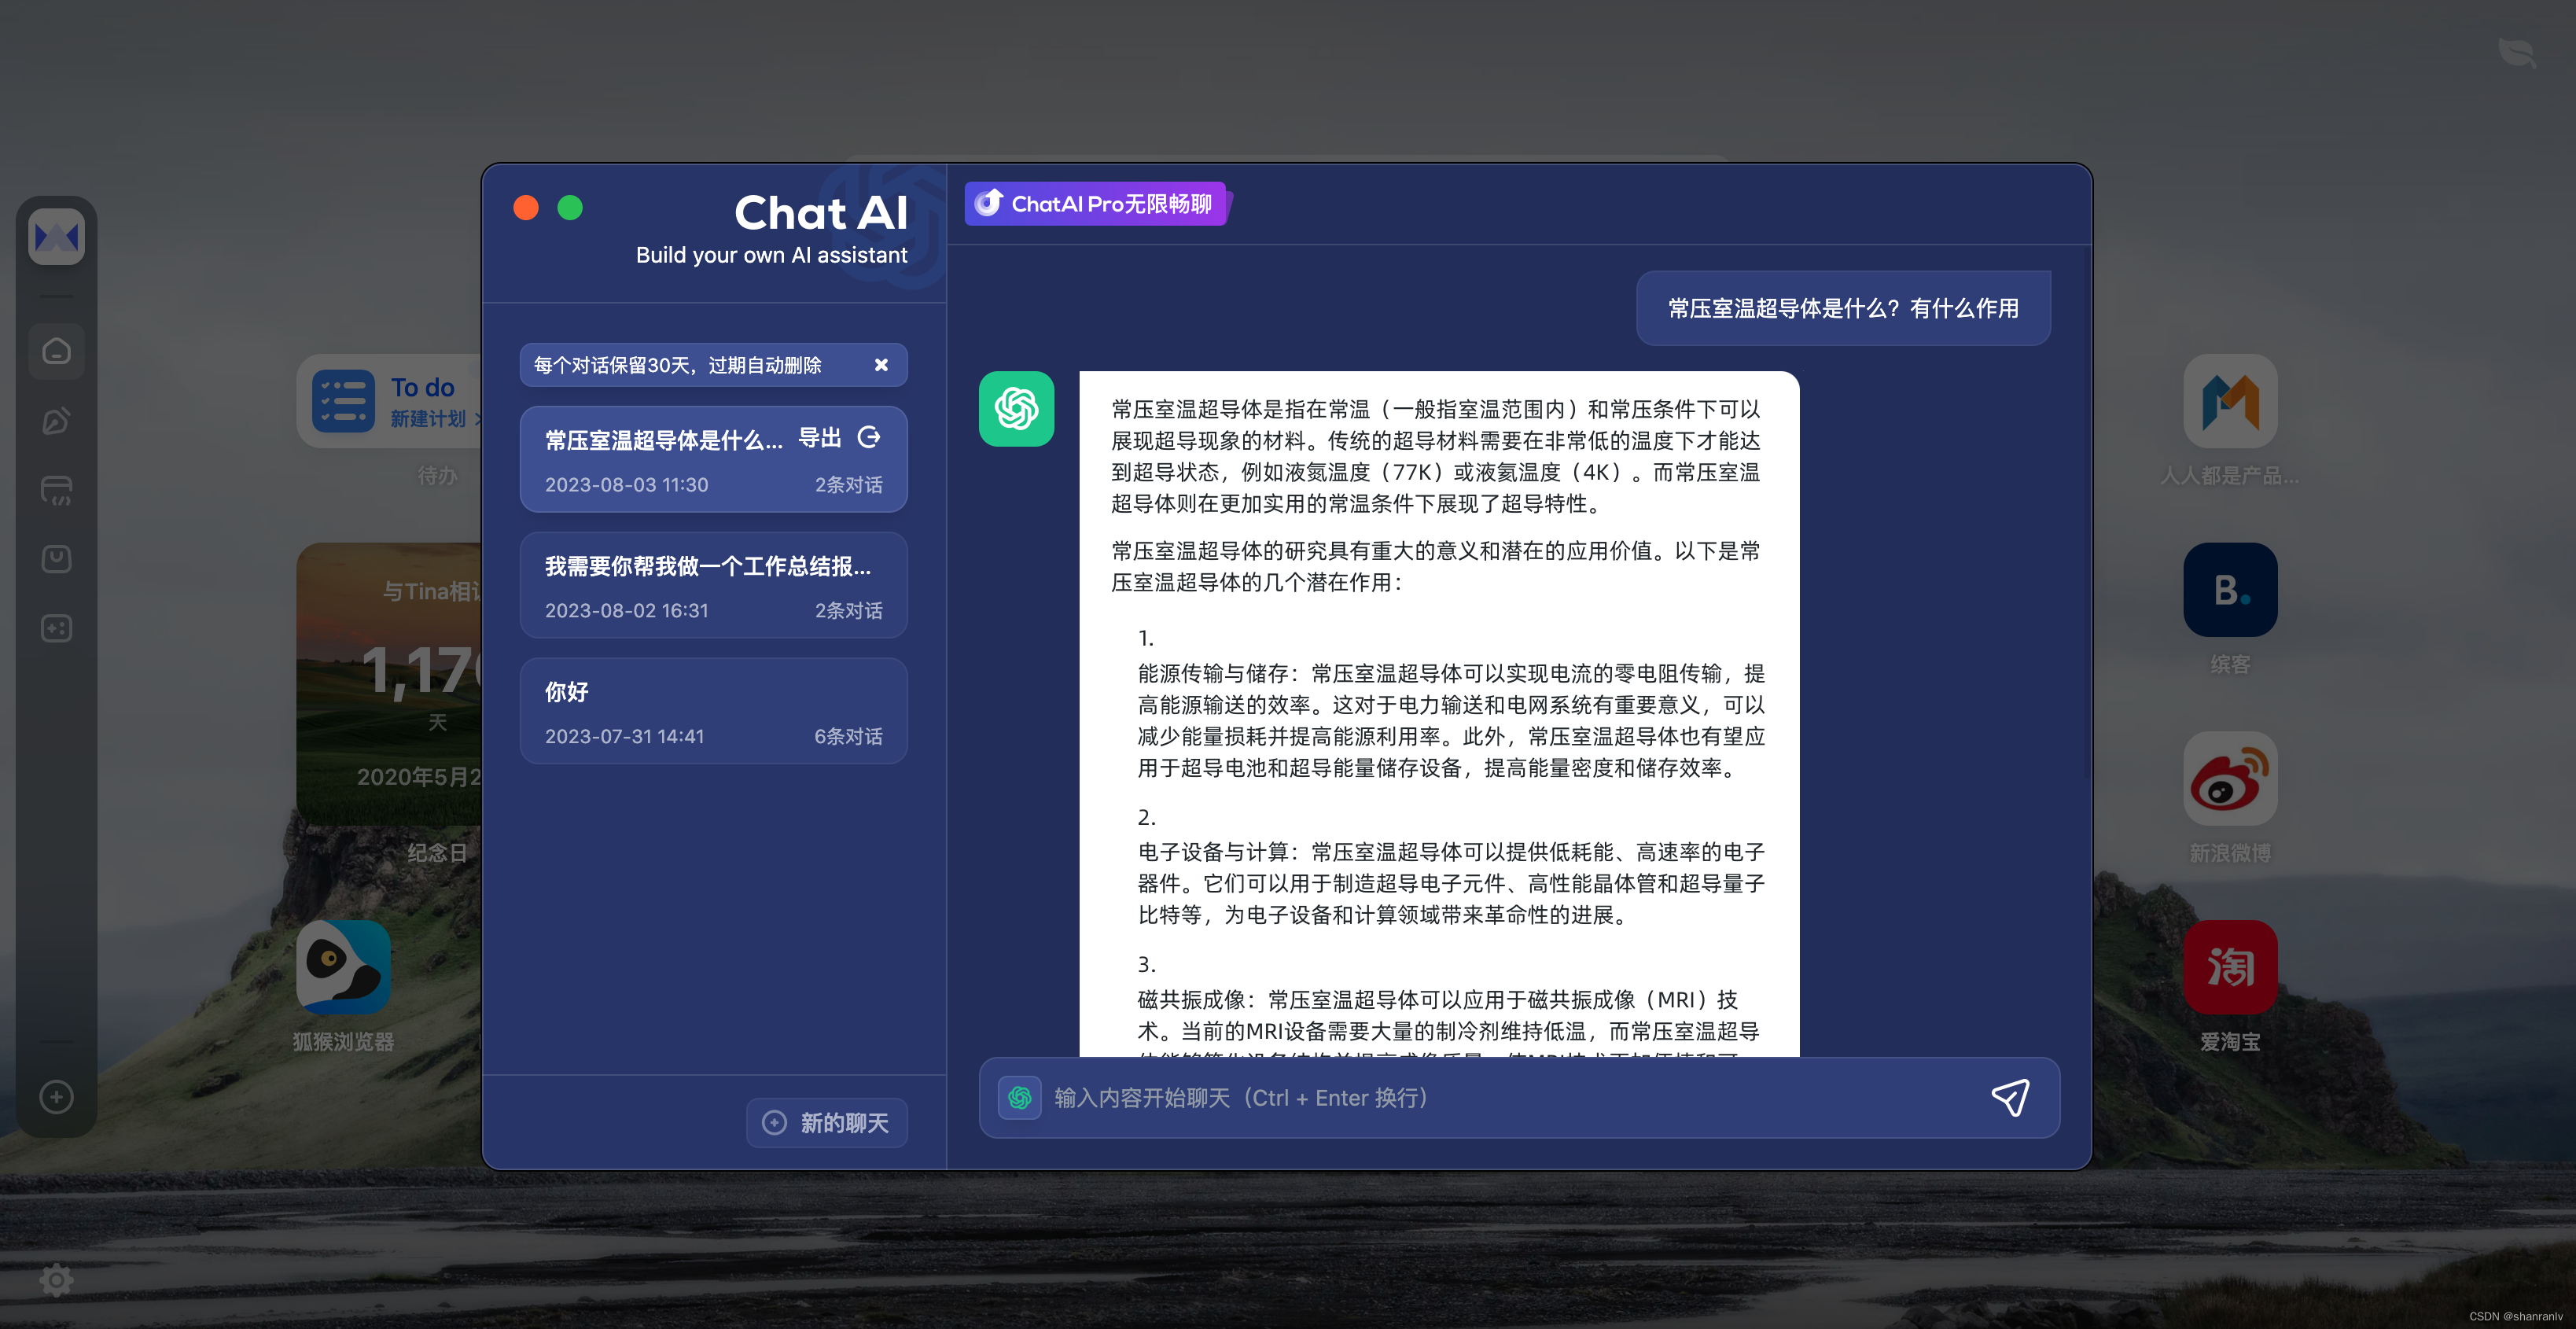Click ChatAI Pro无限畅聊 upgrade banner

[x=1096, y=204]
